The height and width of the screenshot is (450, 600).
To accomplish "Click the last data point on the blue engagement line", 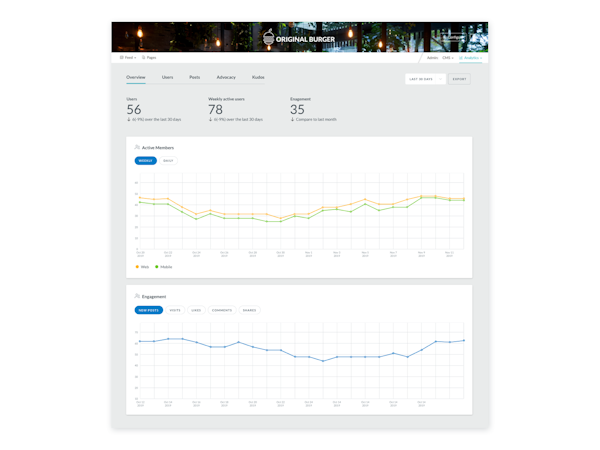I will (464, 340).
